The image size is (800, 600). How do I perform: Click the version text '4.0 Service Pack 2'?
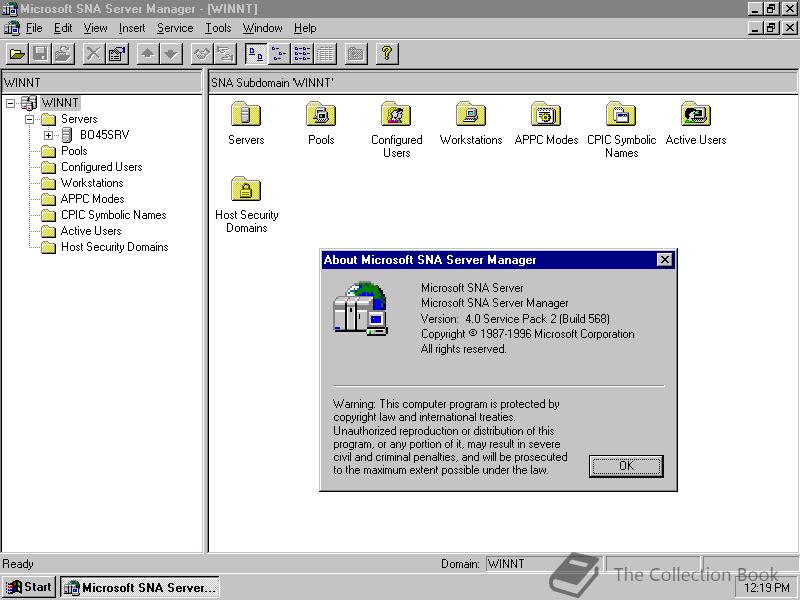point(511,319)
